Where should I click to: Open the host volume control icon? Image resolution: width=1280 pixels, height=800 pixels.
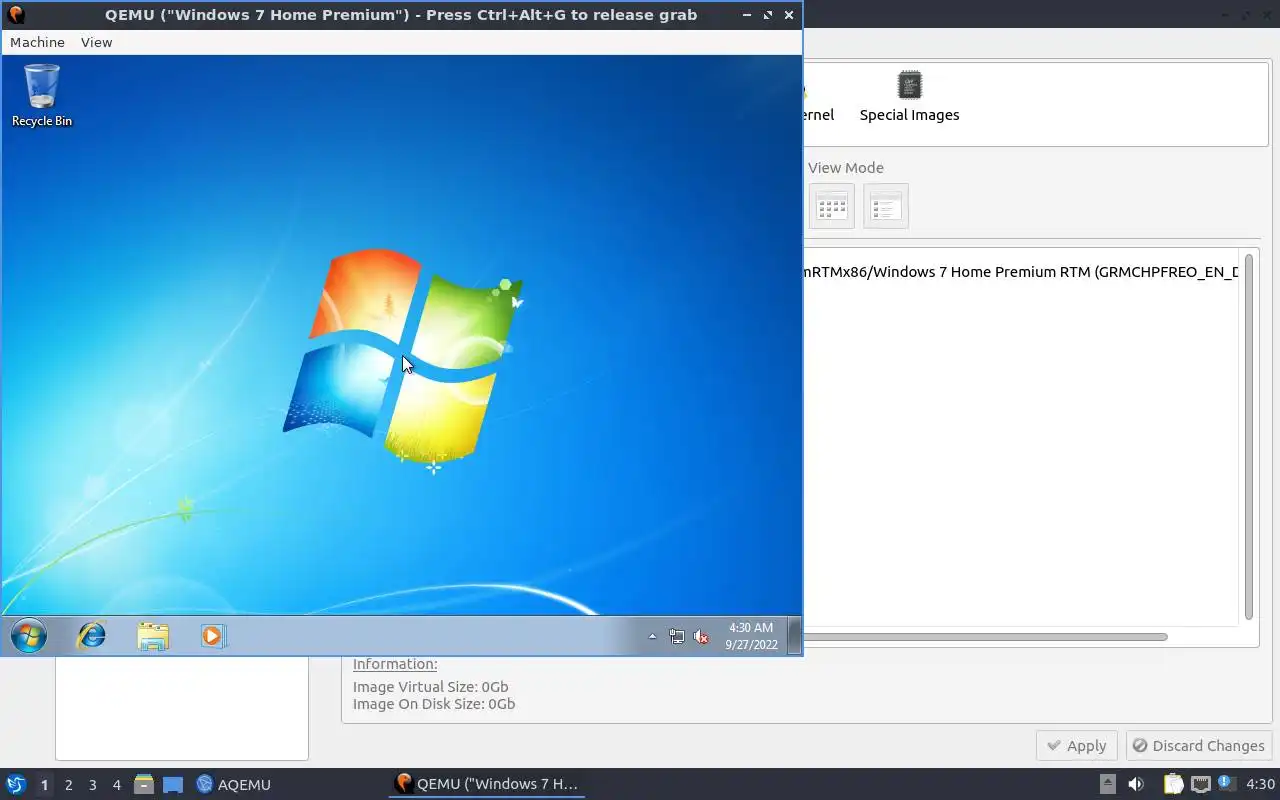tap(1136, 784)
